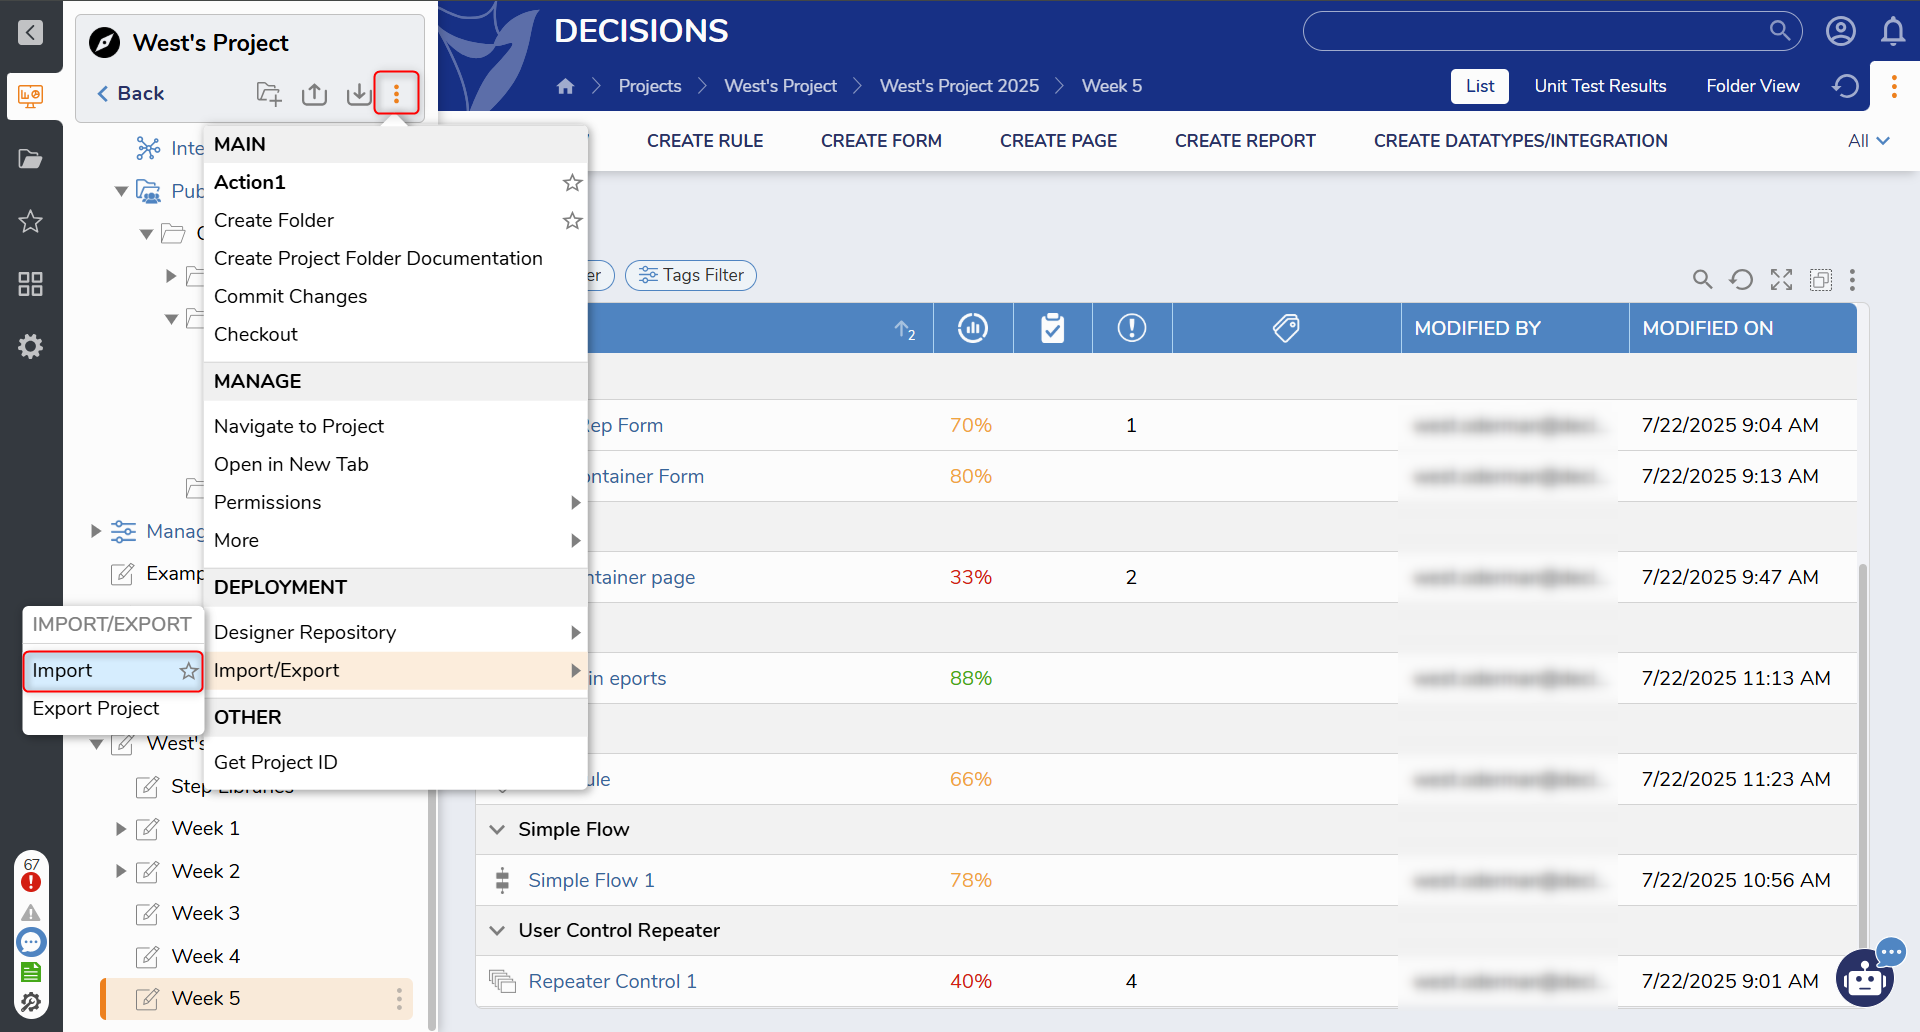
Task: Click the notifications bell icon
Action: pyautogui.click(x=1892, y=32)
